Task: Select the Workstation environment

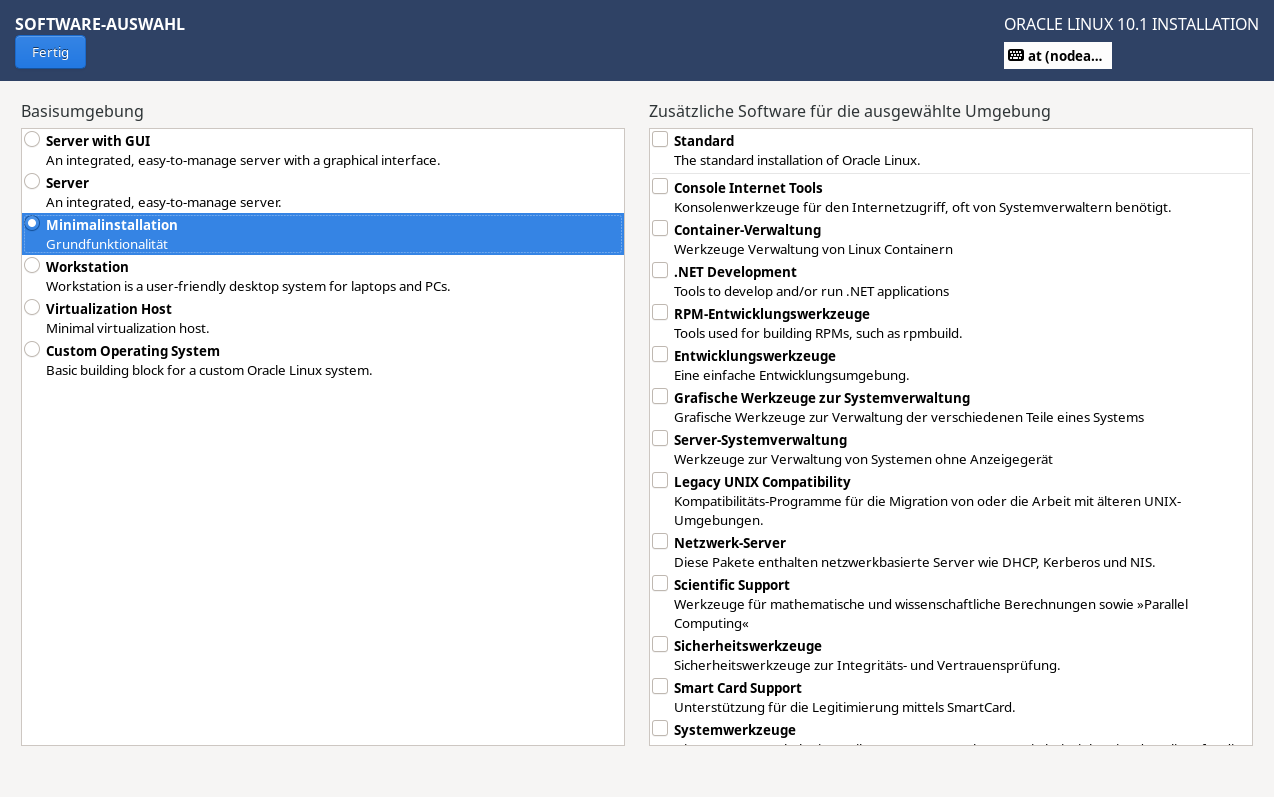Action: pyautogui.click(x=31, y=265)
